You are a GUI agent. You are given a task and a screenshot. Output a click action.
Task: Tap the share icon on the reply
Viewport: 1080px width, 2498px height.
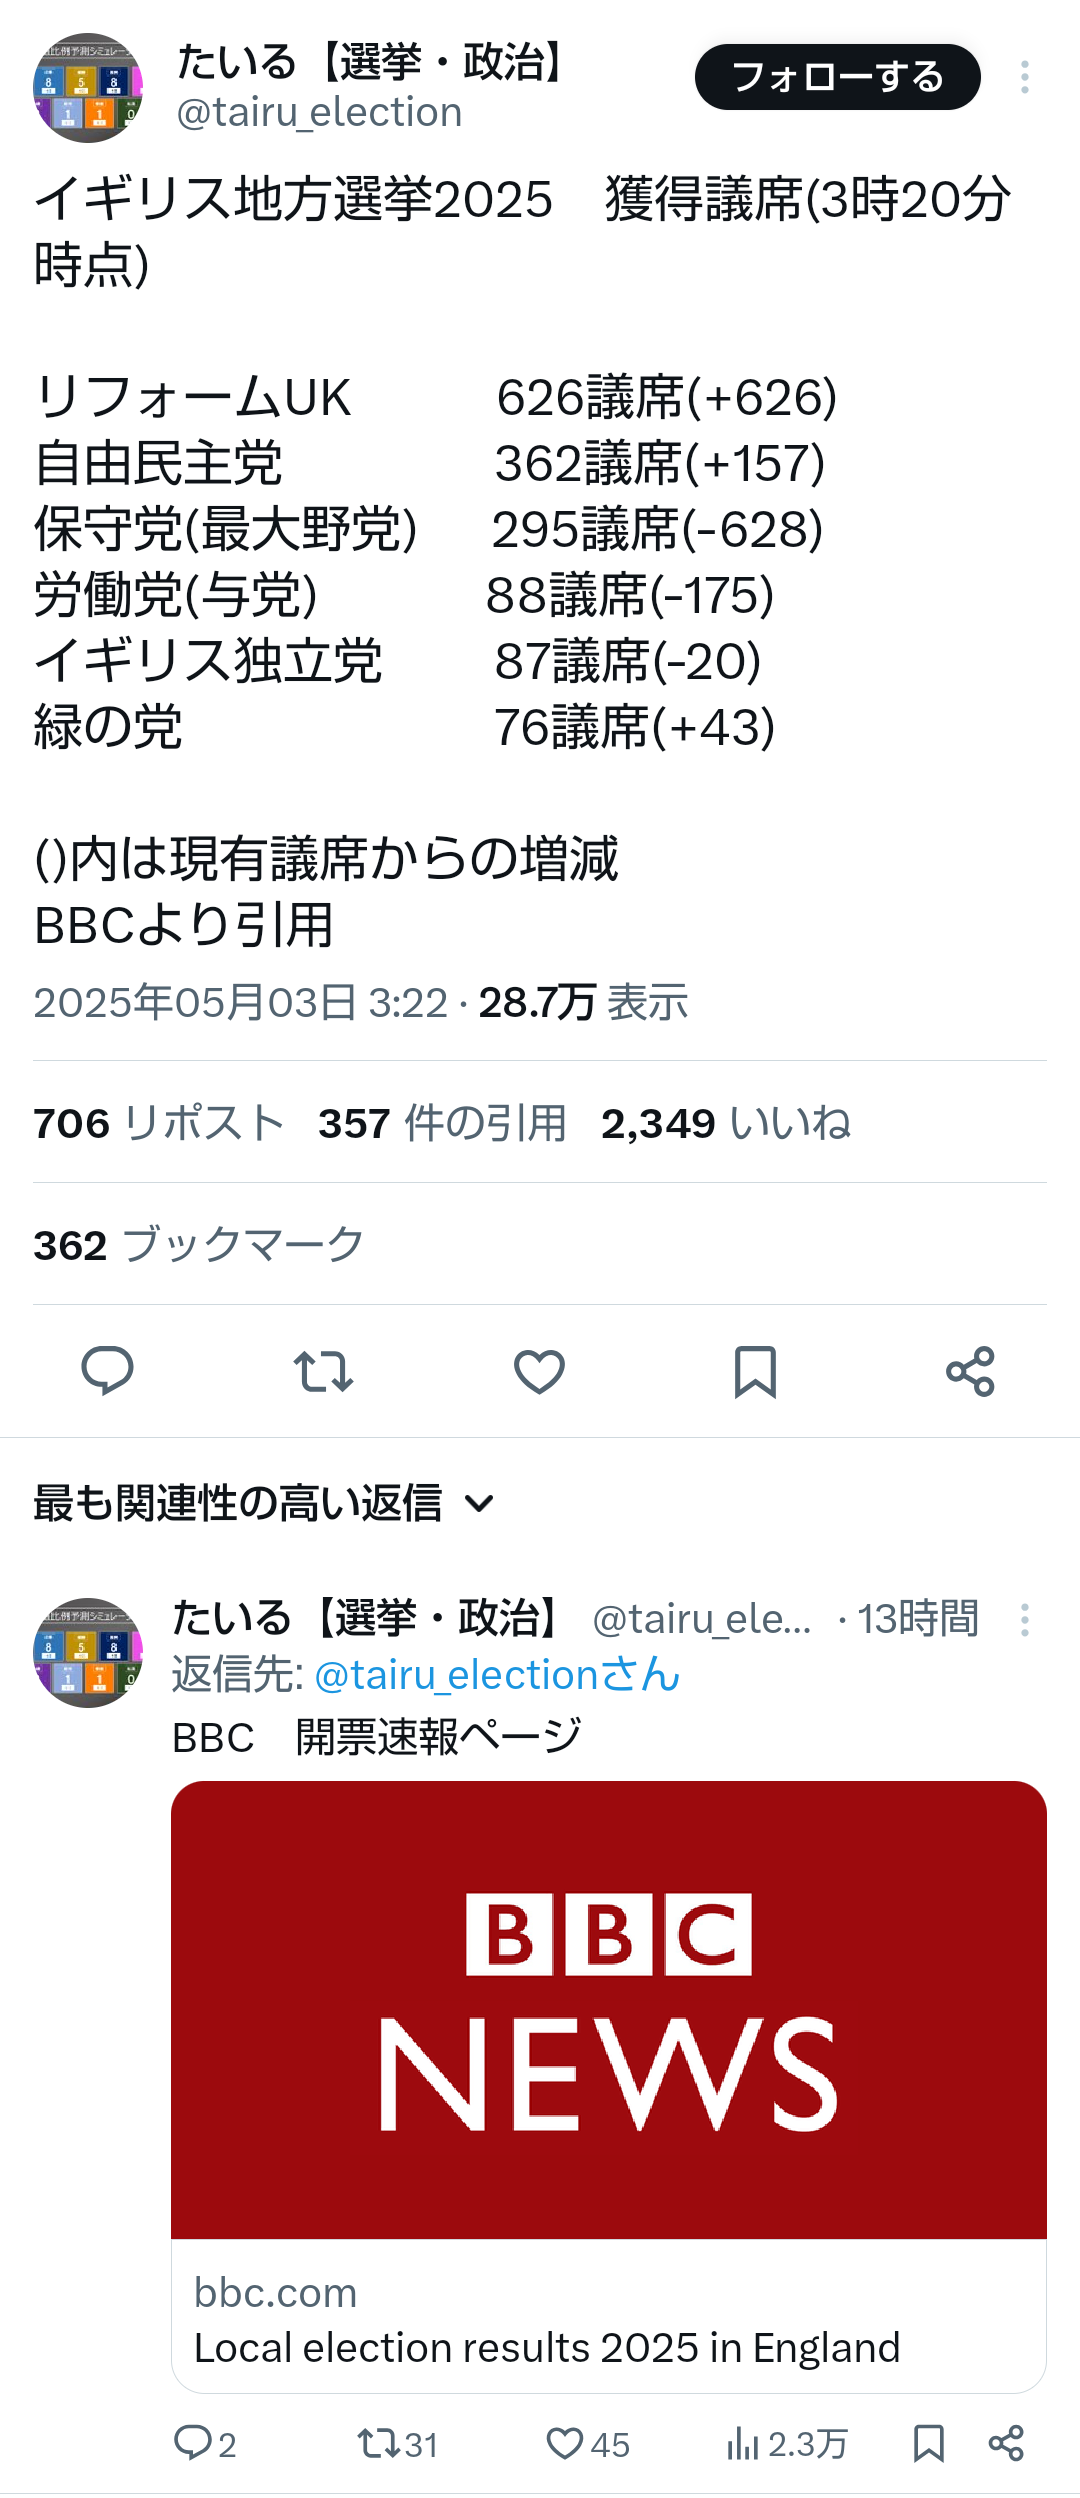1006,2443
